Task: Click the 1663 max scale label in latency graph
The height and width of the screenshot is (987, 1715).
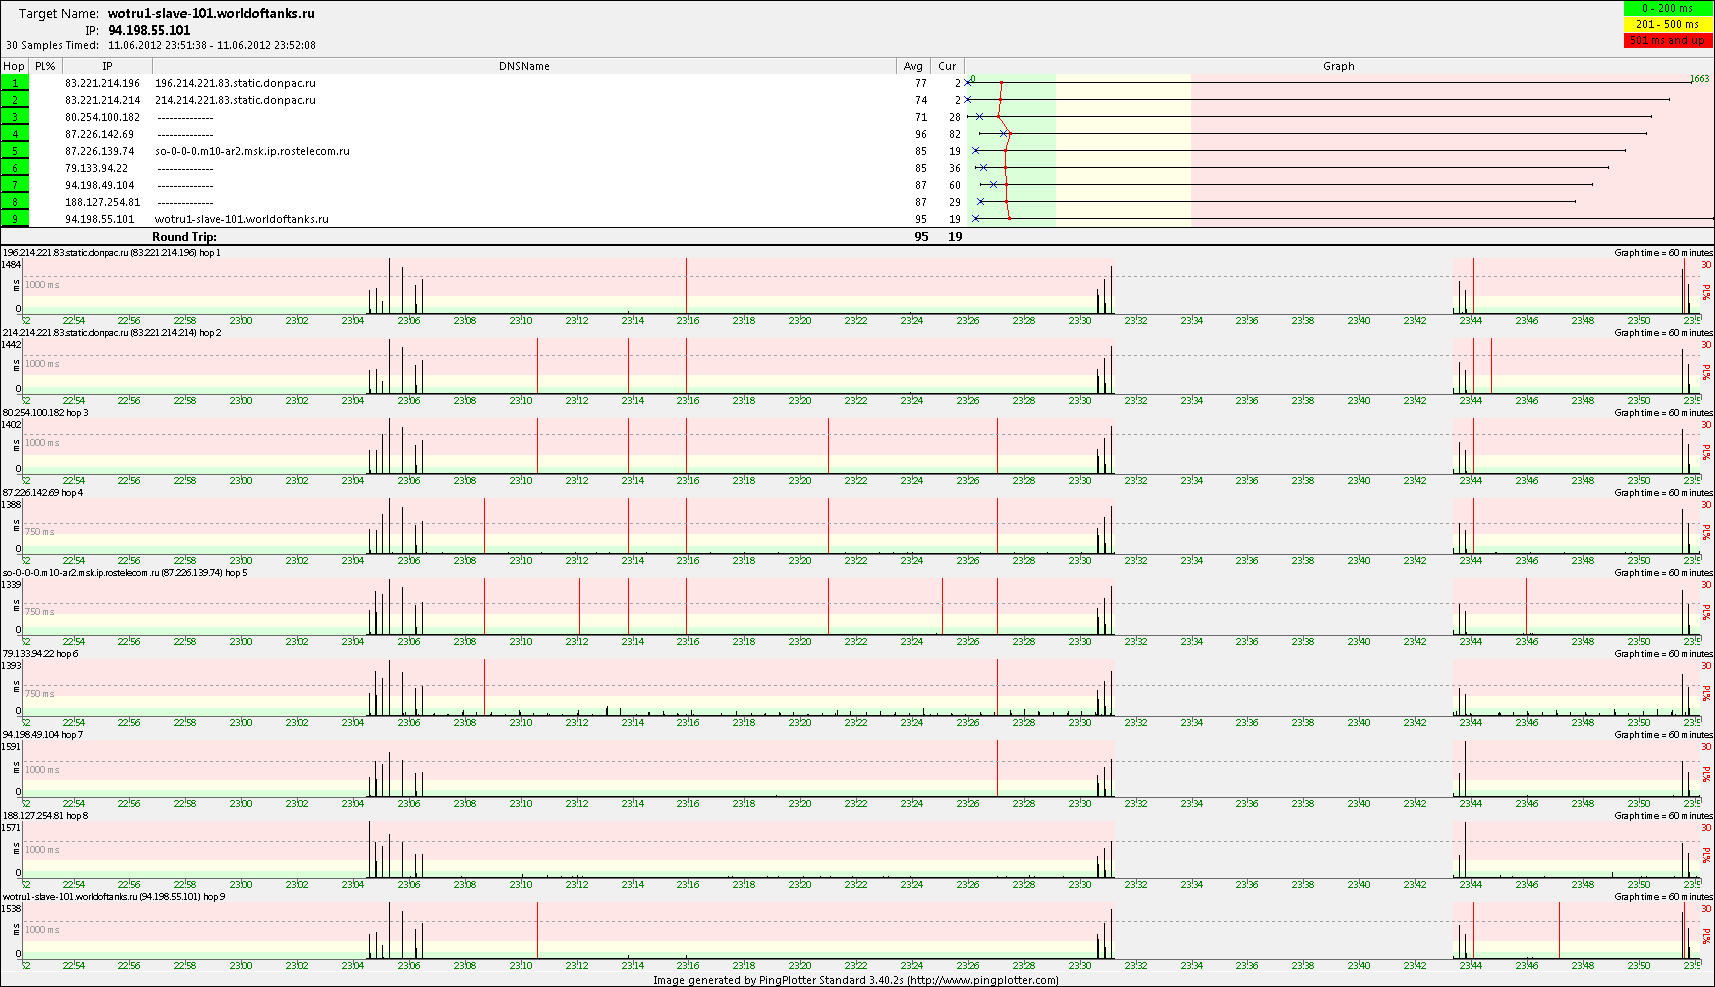Action: pyautogui.click(x=1699, y=78)
